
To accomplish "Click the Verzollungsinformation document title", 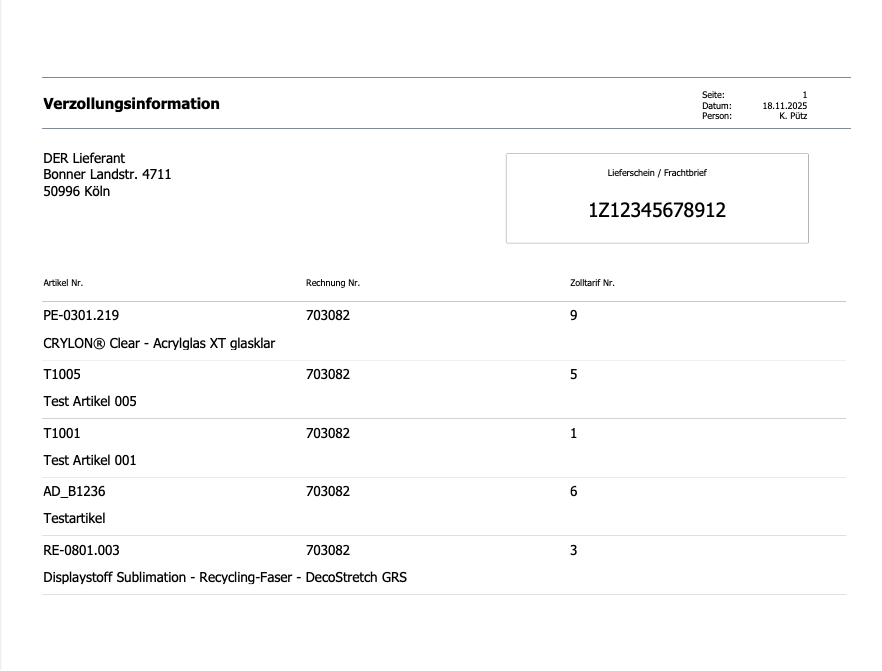I will coord(131,104).
